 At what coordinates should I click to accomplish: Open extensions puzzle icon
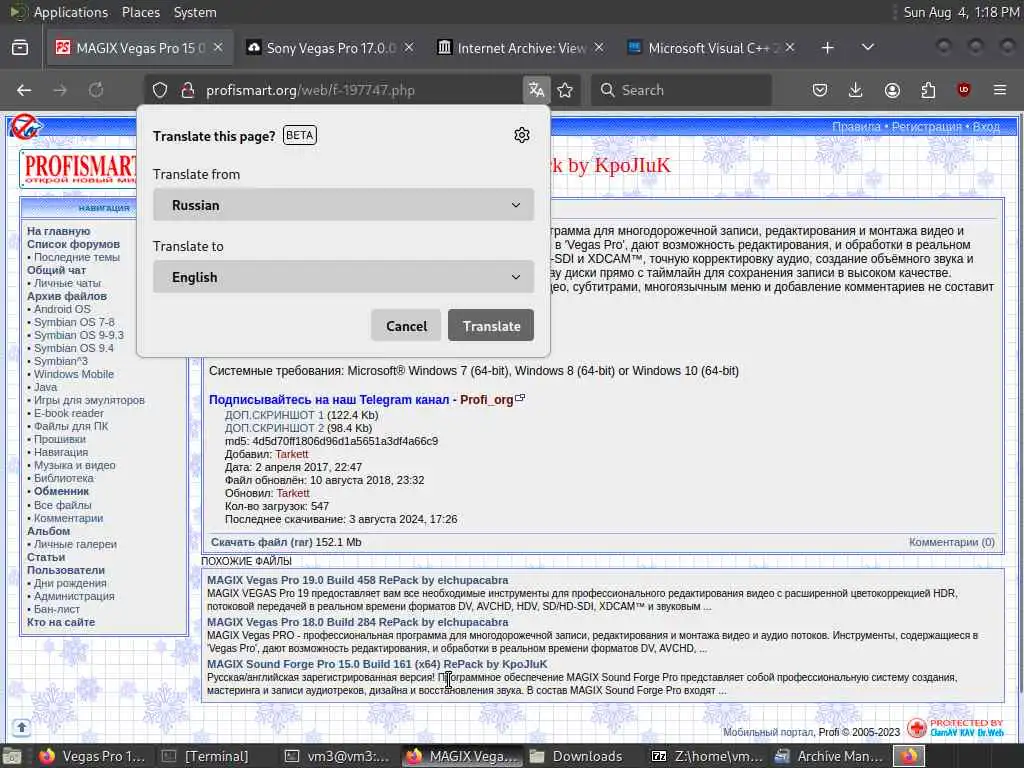(928, 90)
